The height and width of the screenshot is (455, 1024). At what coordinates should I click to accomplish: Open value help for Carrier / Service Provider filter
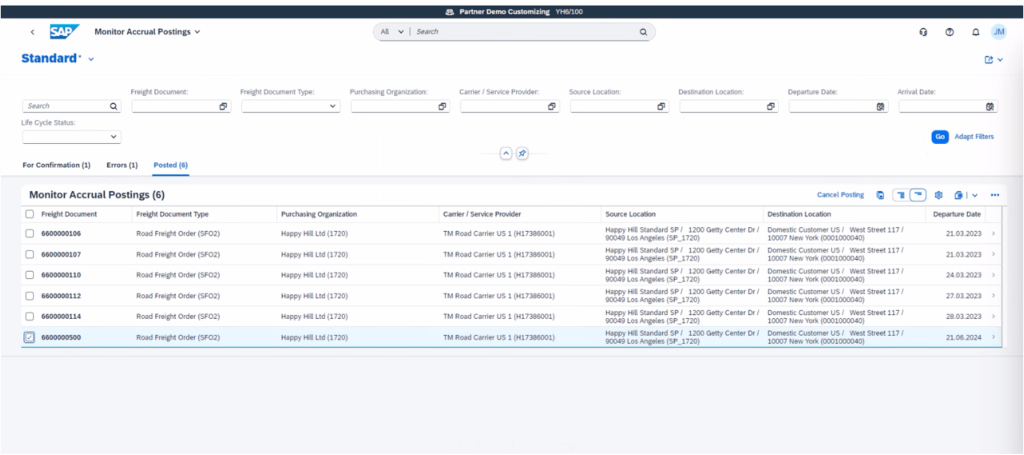pos(552,106)
